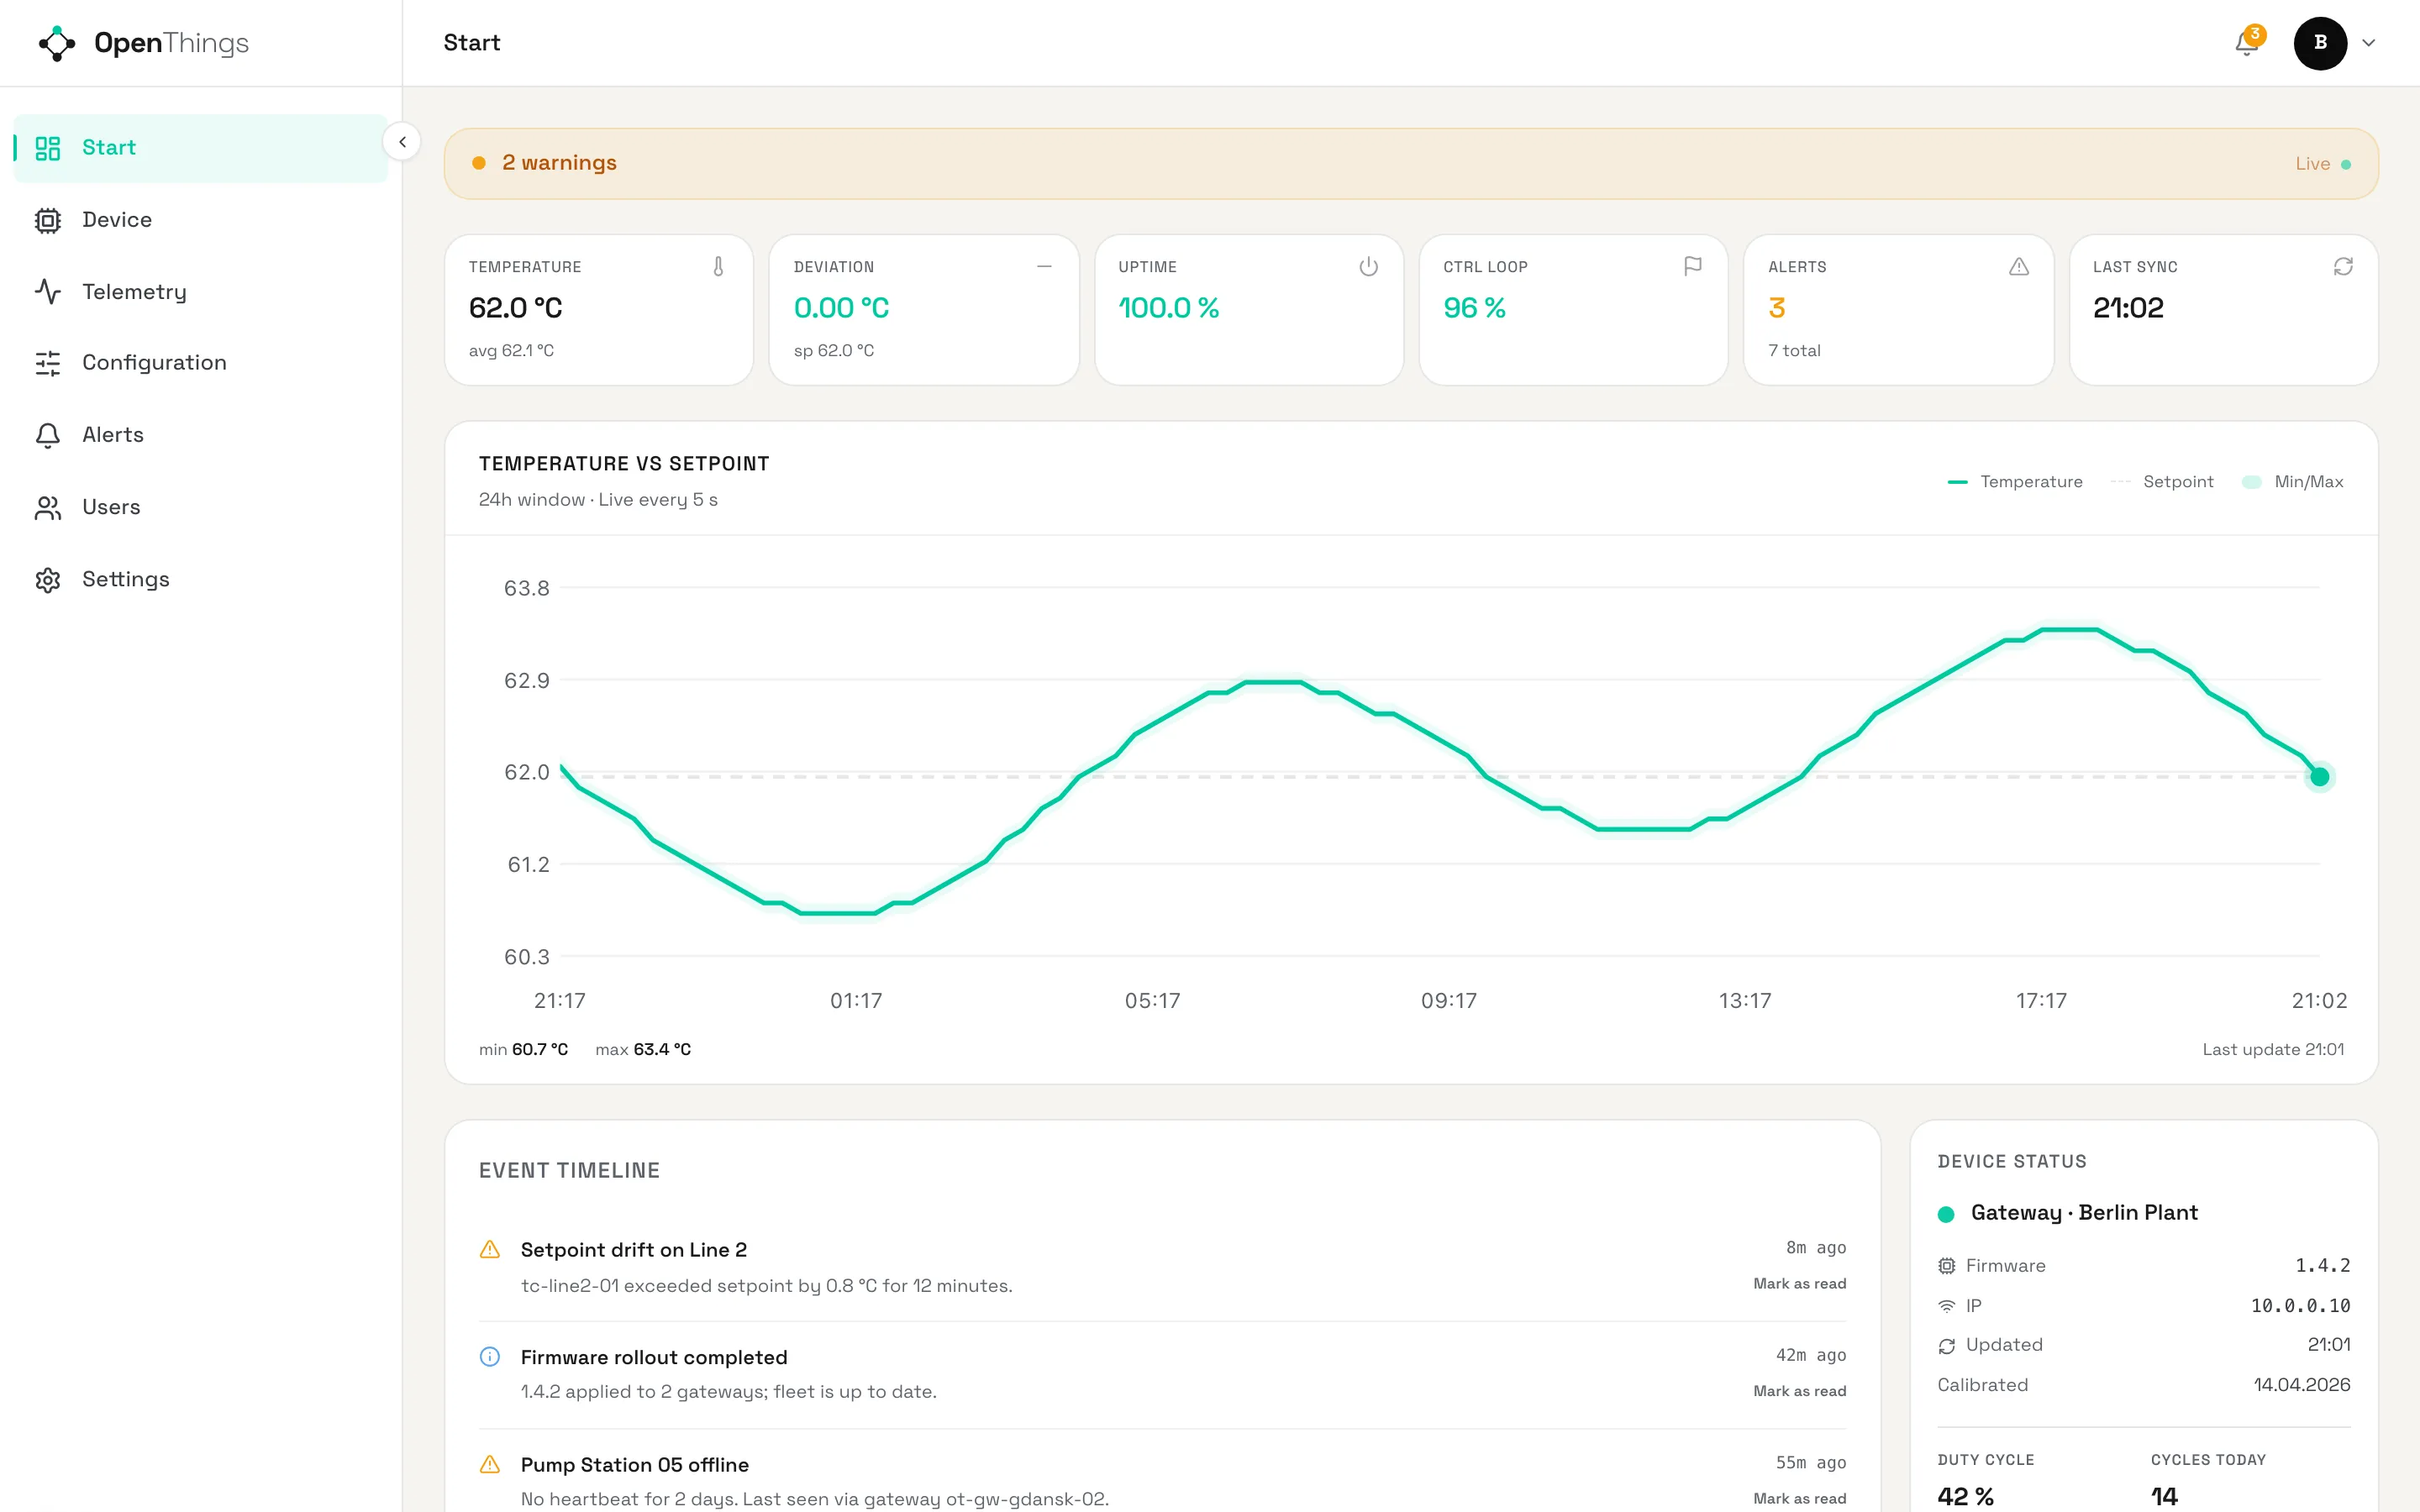Click the 62.0 °C temperature value
This screenshot has width=2420, height=1512.
(x=515, y=308)
